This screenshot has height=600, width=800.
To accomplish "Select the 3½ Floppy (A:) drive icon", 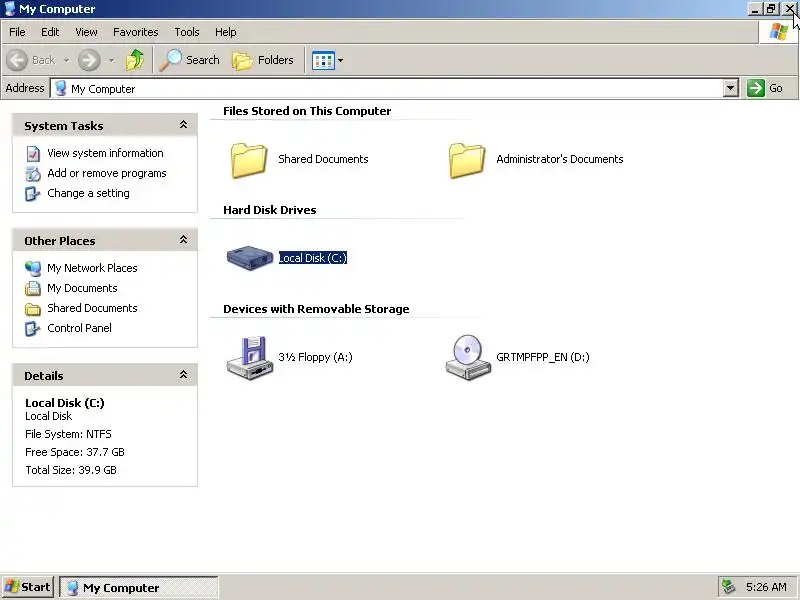I will (x=249, y=358).
